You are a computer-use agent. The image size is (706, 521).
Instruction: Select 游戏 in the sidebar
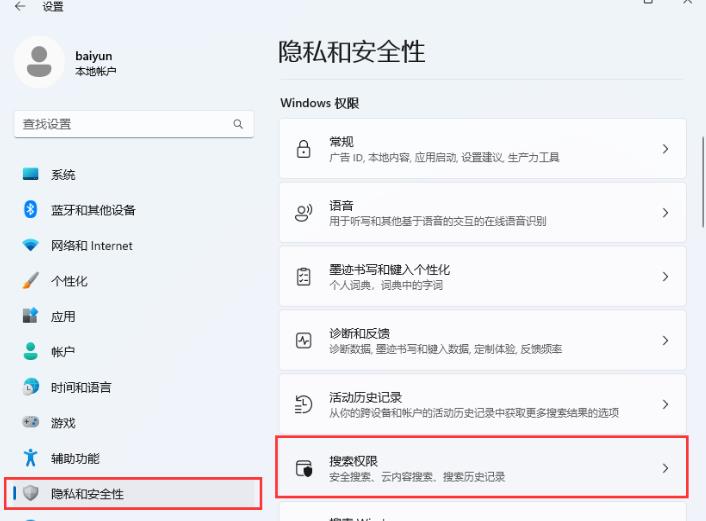click(x=133, y=423)
